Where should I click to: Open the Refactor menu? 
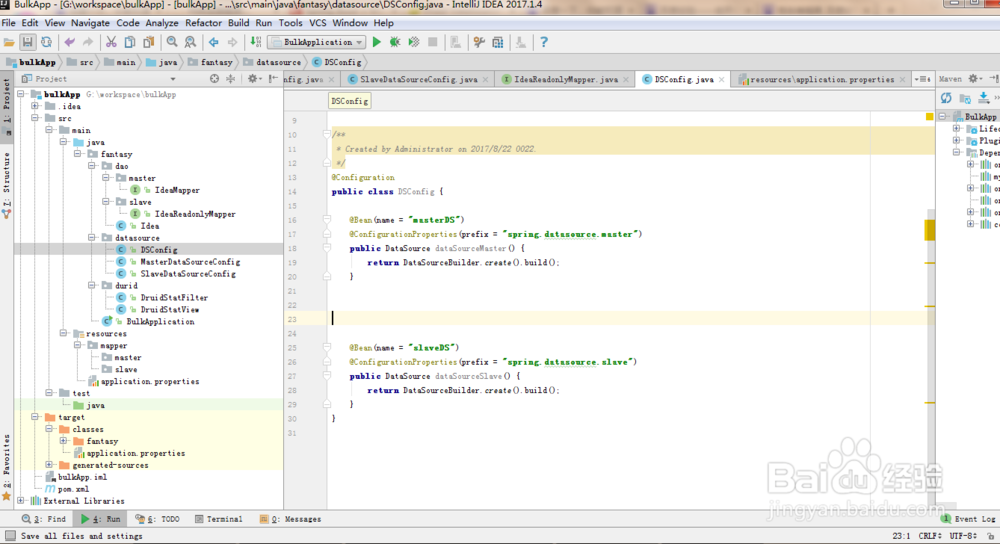[x=203, y=23]
